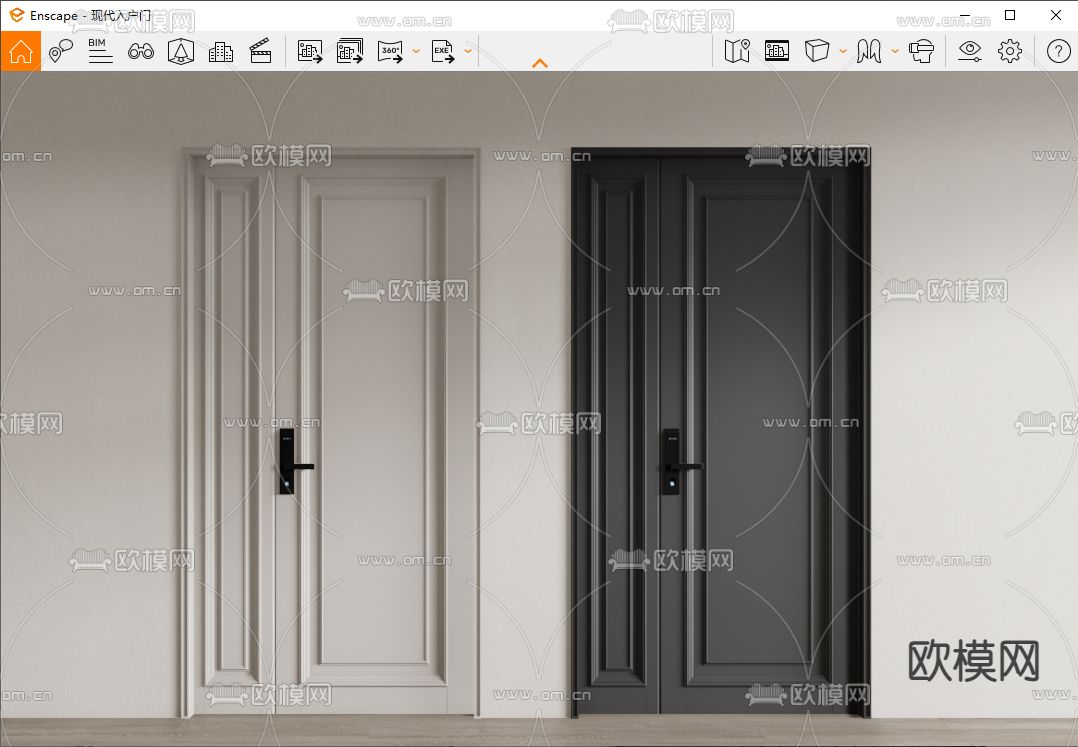The height and width of the screenshot is (747, 1078).
Task: Open the help question mark
Action: pyautogui.click(x=1058, y=51)
